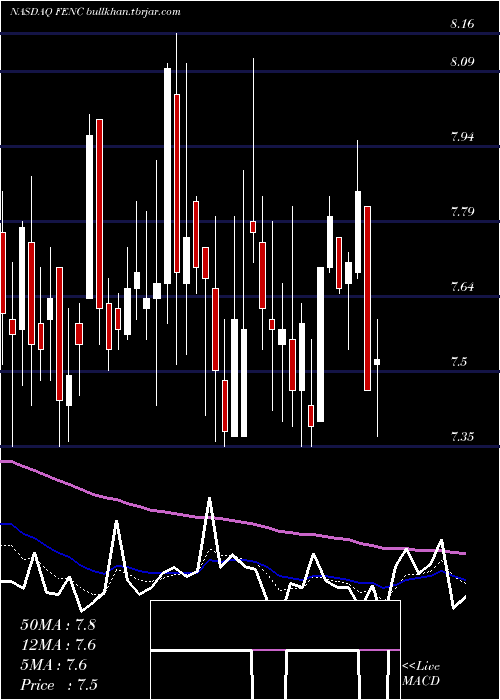Click the 7.94 price level label
Screen dimensions: 500x700
462,137
